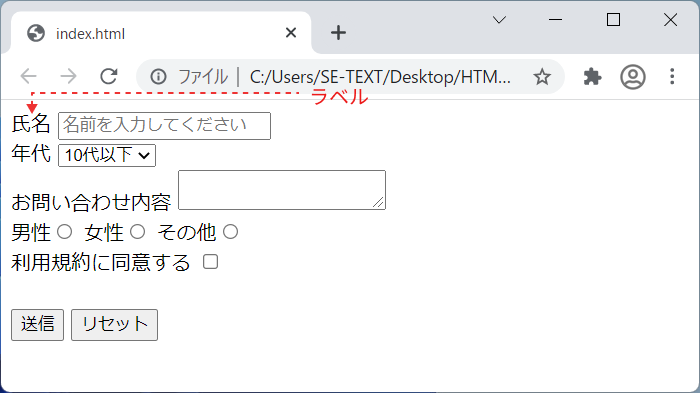The width and height of the screenshot is (700, 393).
Task: Bookmark this page with the star icon
Action: coord(542,77)
